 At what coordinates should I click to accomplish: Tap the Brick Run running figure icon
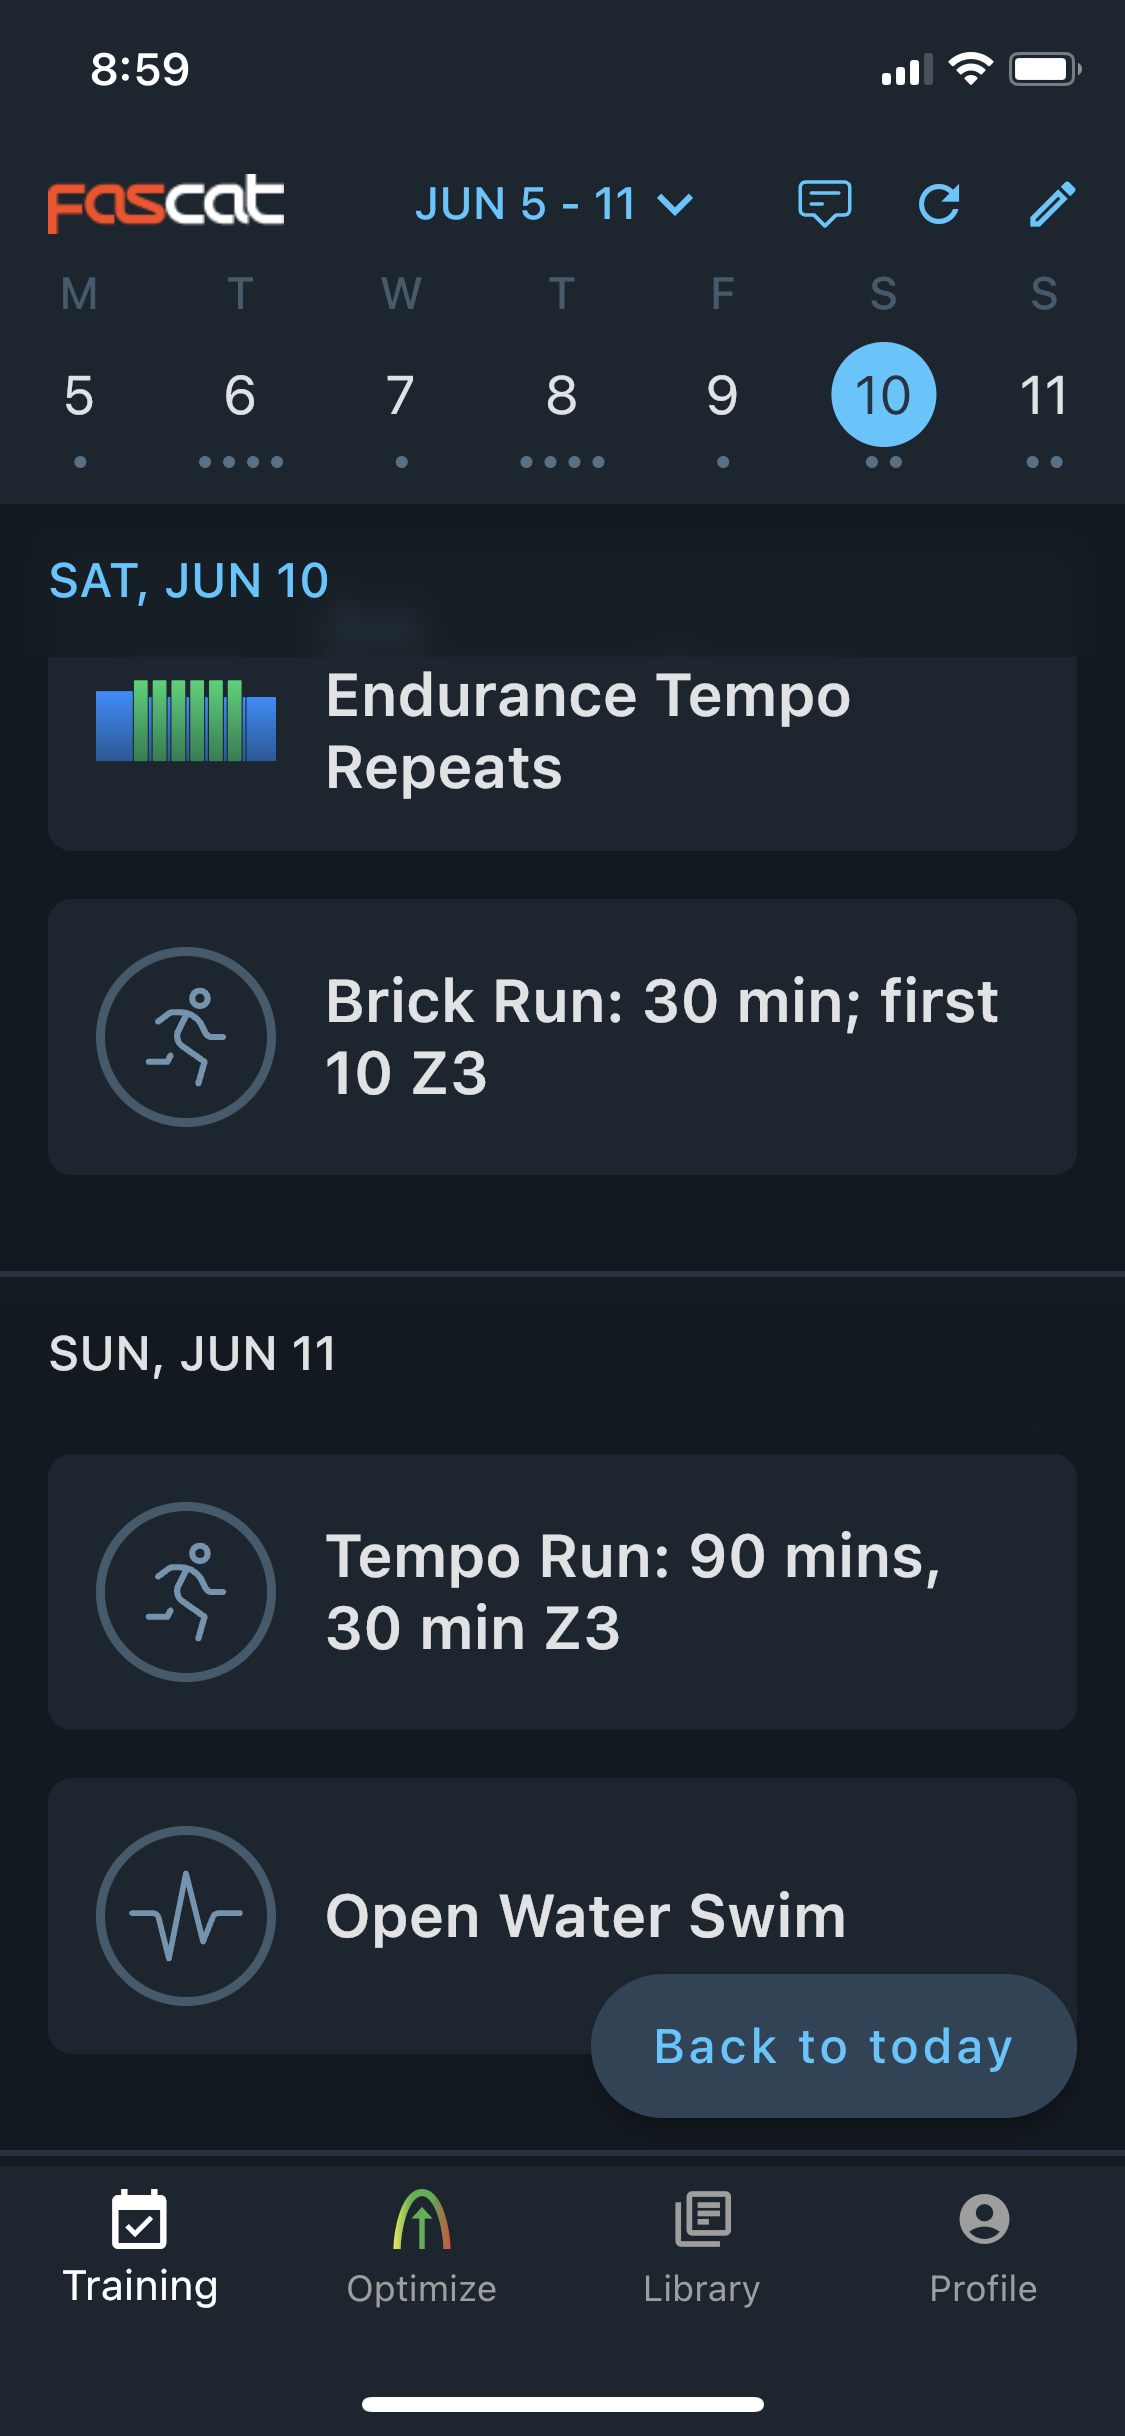(186, 1037)
